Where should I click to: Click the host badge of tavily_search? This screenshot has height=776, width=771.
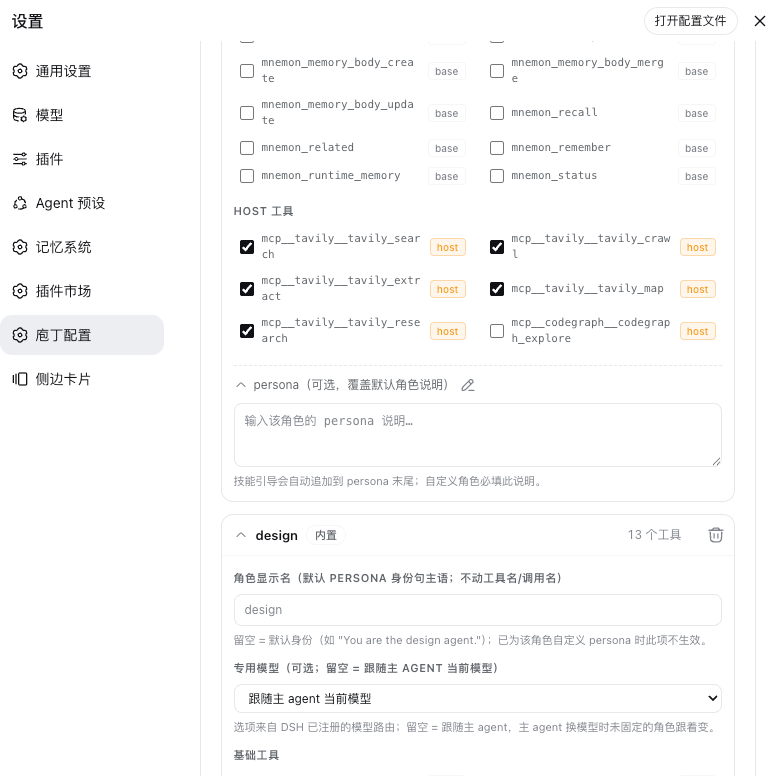tap(447, 247)
